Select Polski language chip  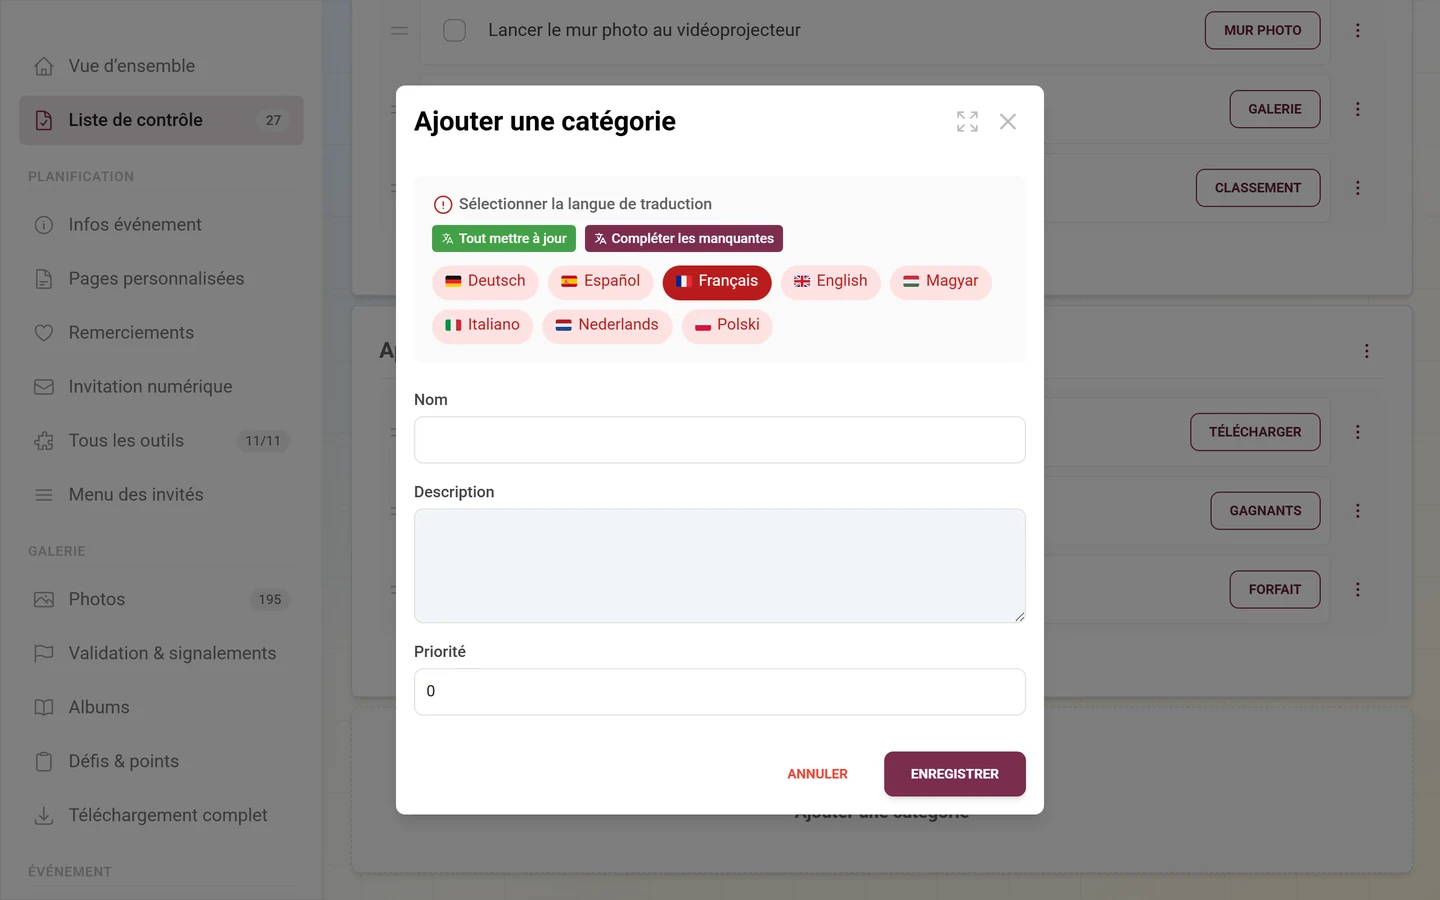(727, 326)
